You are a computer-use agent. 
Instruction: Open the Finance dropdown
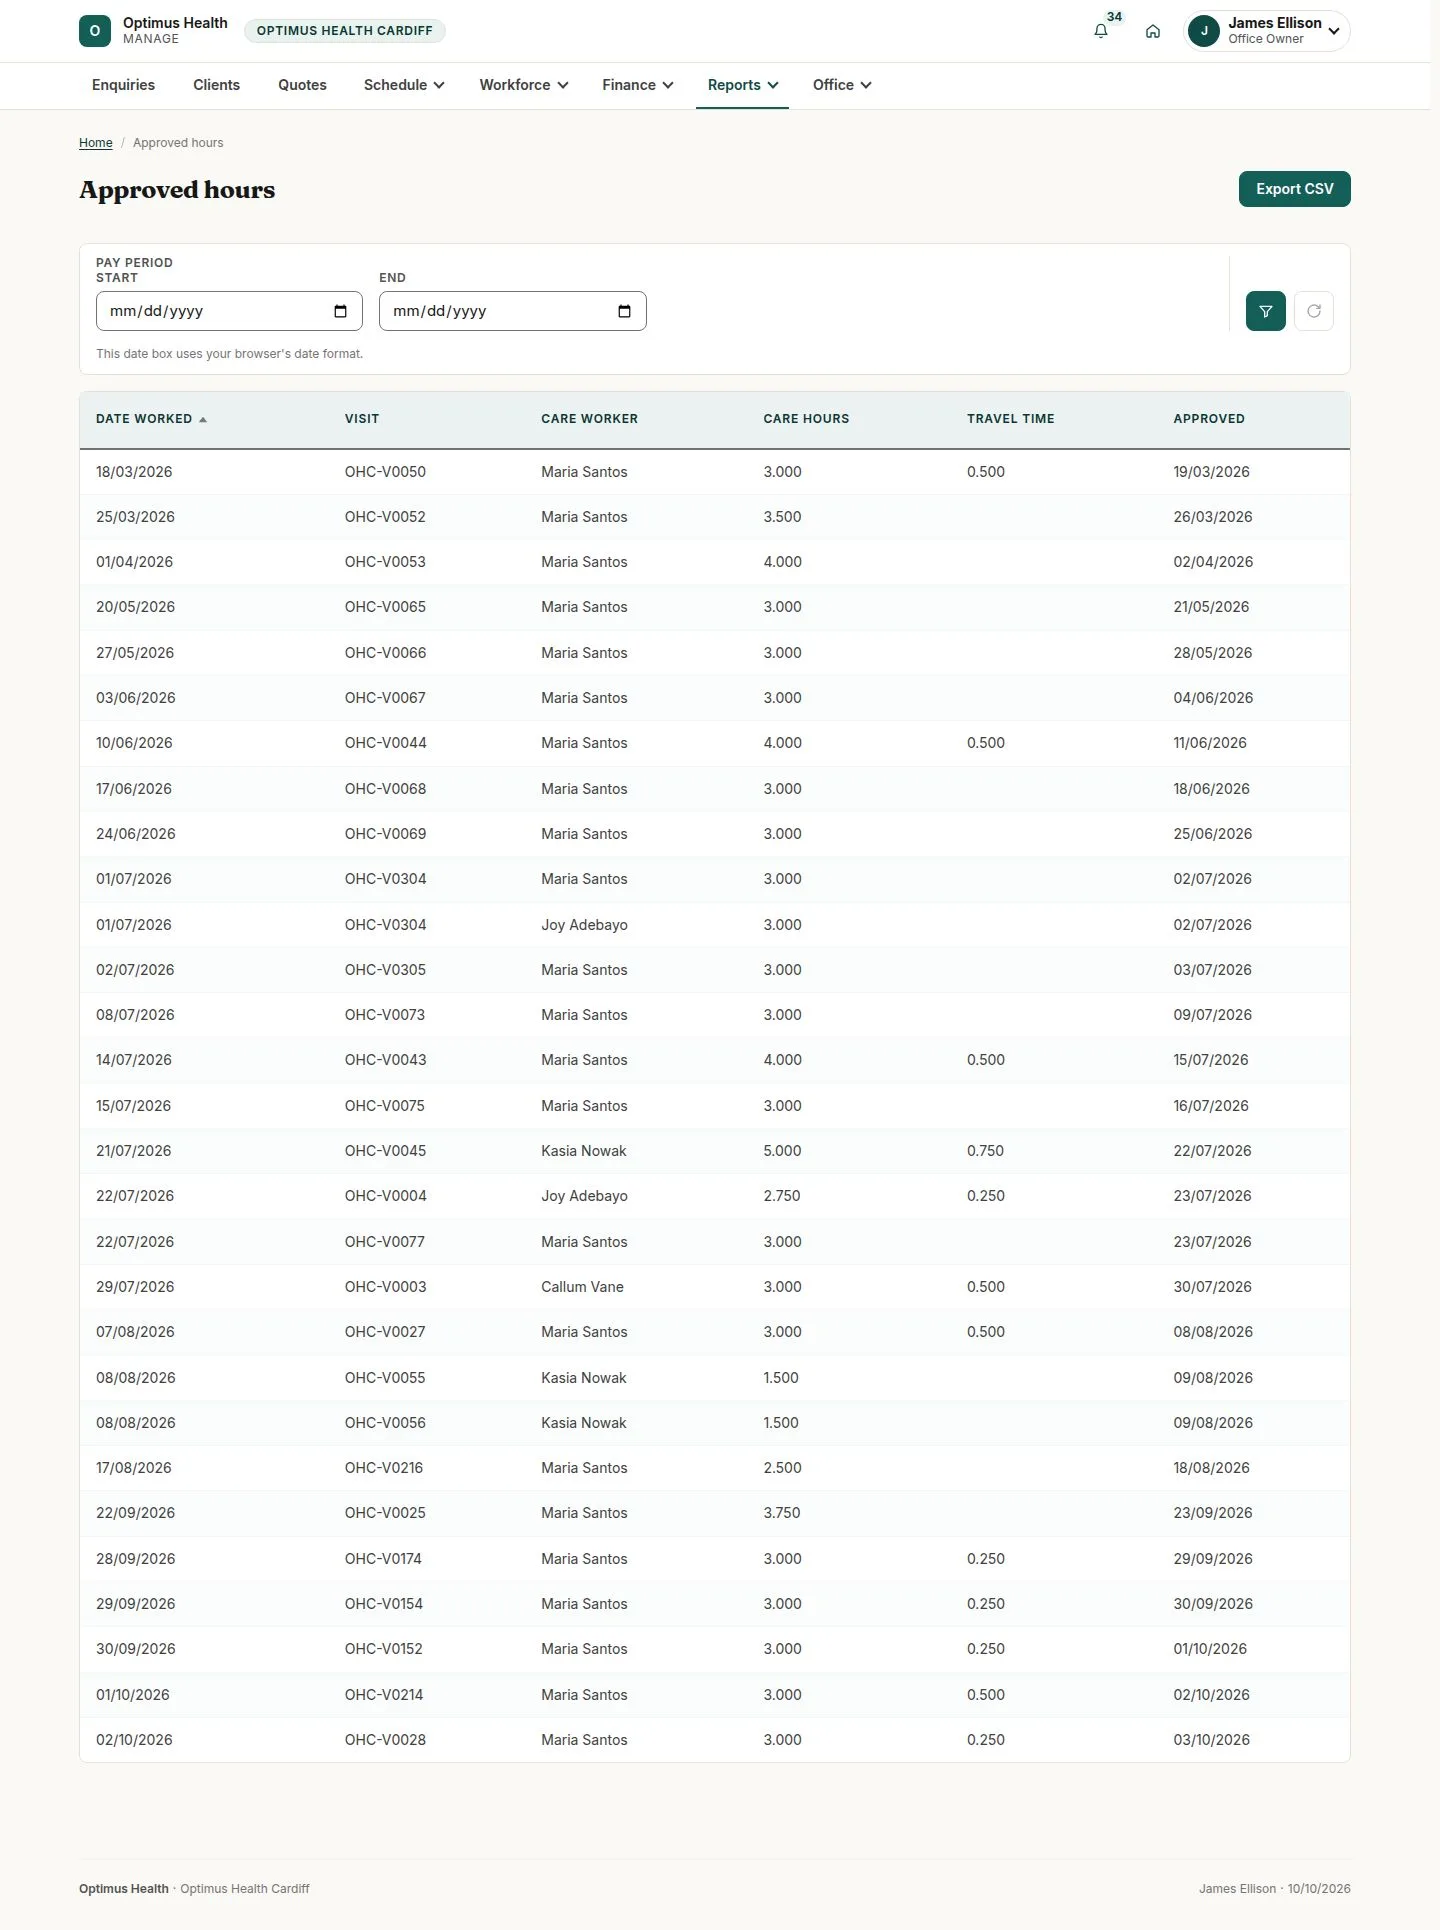click(x=638, y=85)
